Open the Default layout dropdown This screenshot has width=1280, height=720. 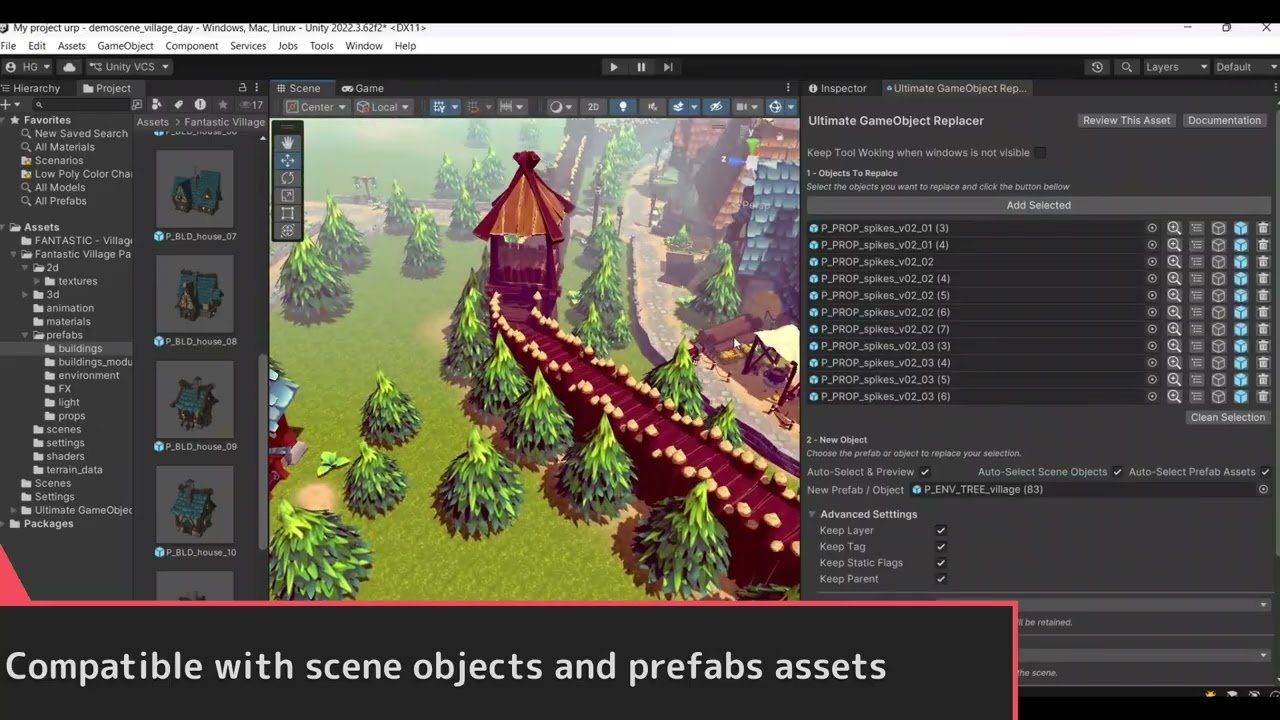[x=1245, y=67]
